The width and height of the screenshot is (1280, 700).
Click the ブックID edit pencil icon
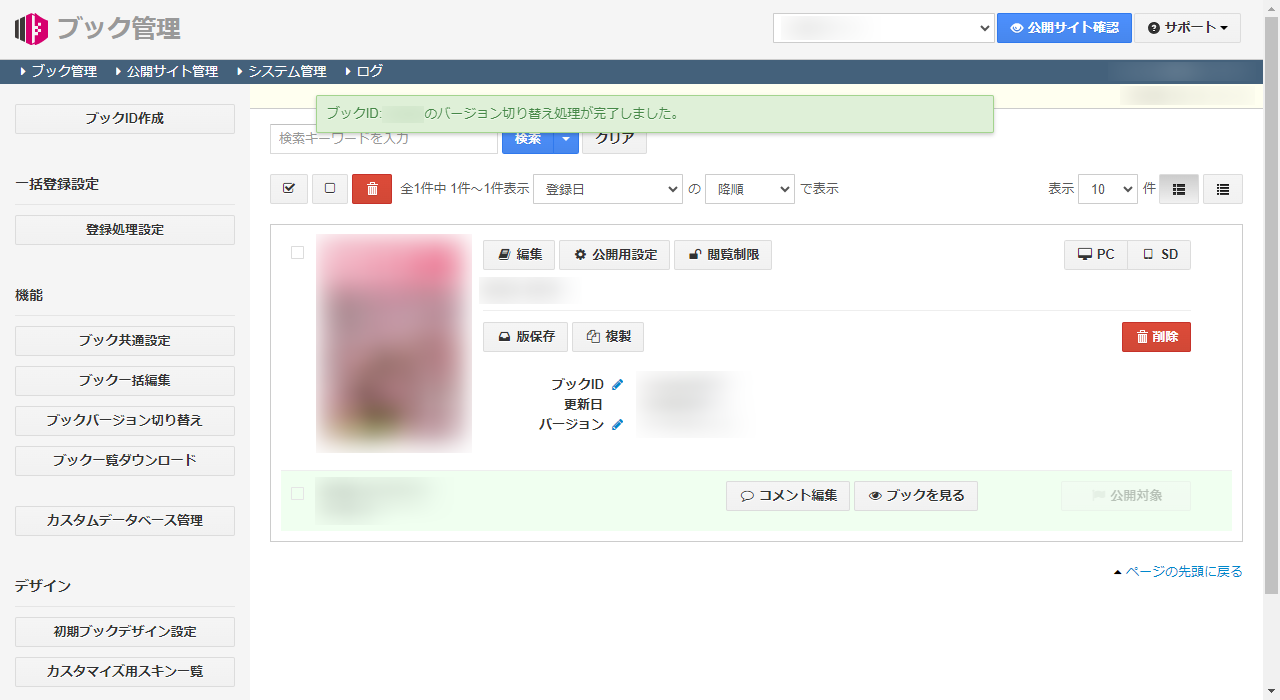(617, 384)
